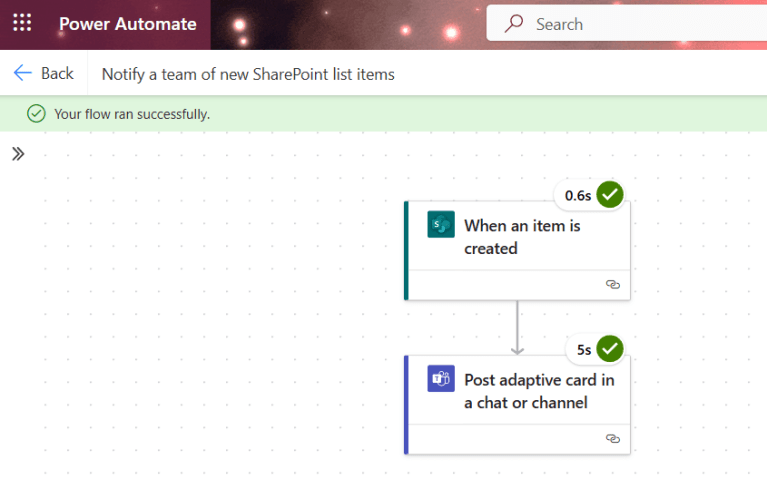
Task: Click the 'Your flow ran successfully.' message
Action: tap(132, 114)
